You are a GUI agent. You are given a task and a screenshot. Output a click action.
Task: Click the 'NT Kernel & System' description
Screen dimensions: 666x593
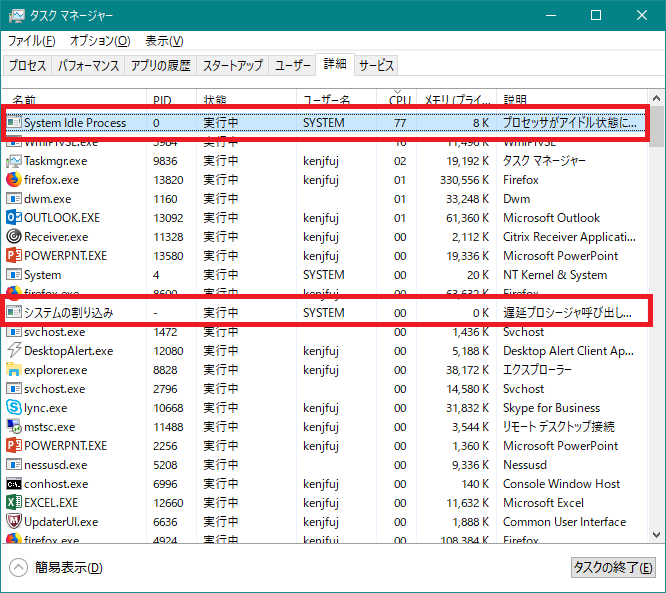click(x=555, y=275)
